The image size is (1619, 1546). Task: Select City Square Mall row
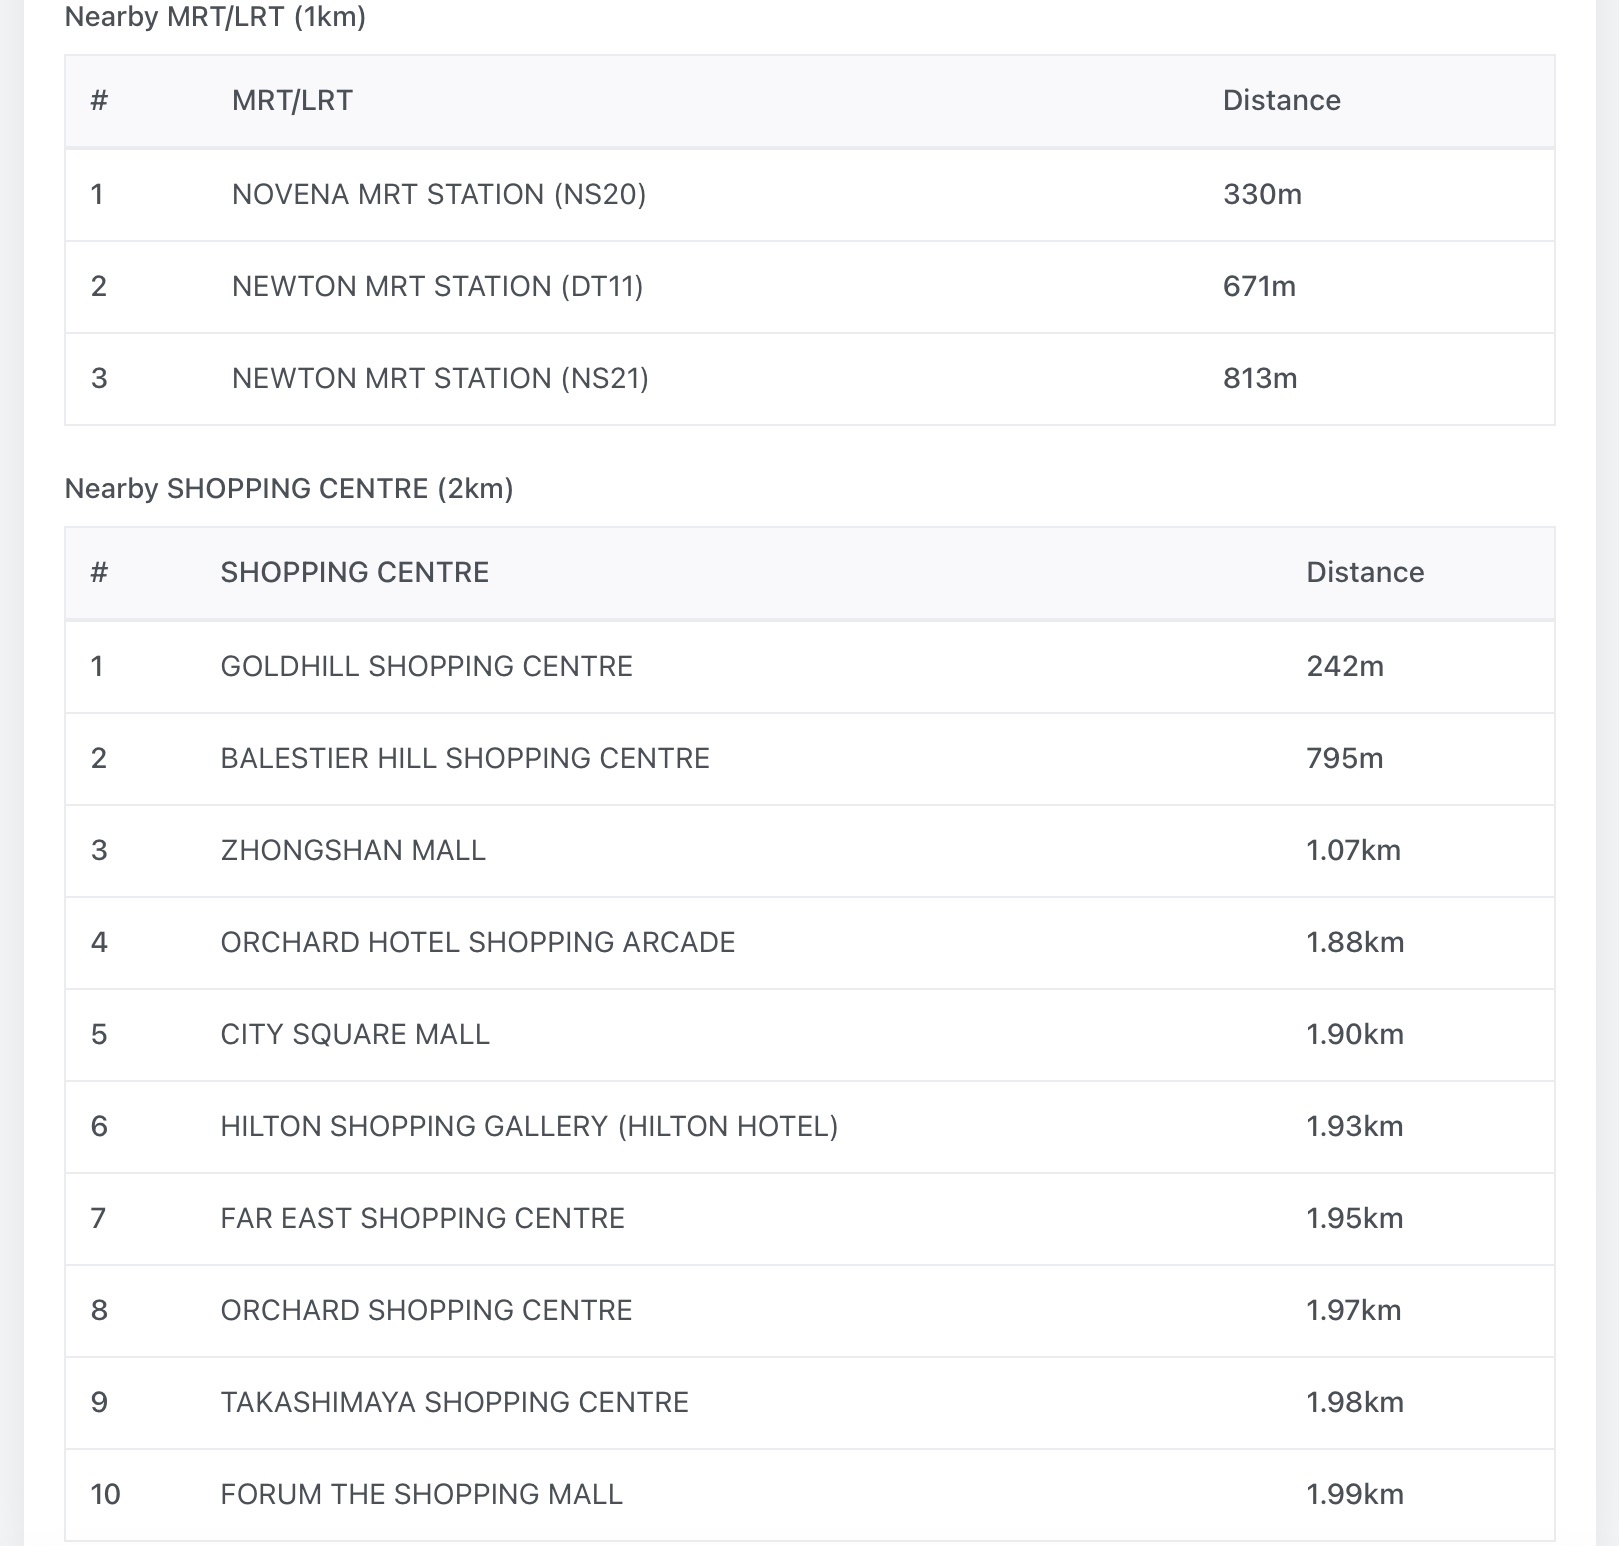(354, 1034)
